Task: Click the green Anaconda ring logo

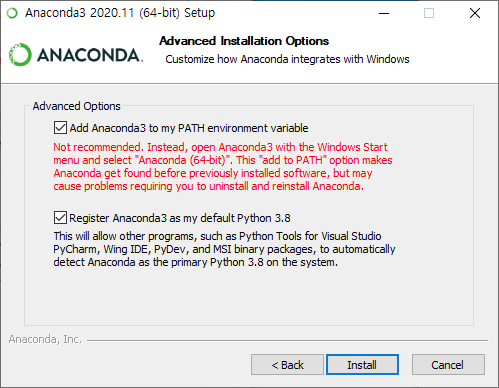Action: [20, 55]
